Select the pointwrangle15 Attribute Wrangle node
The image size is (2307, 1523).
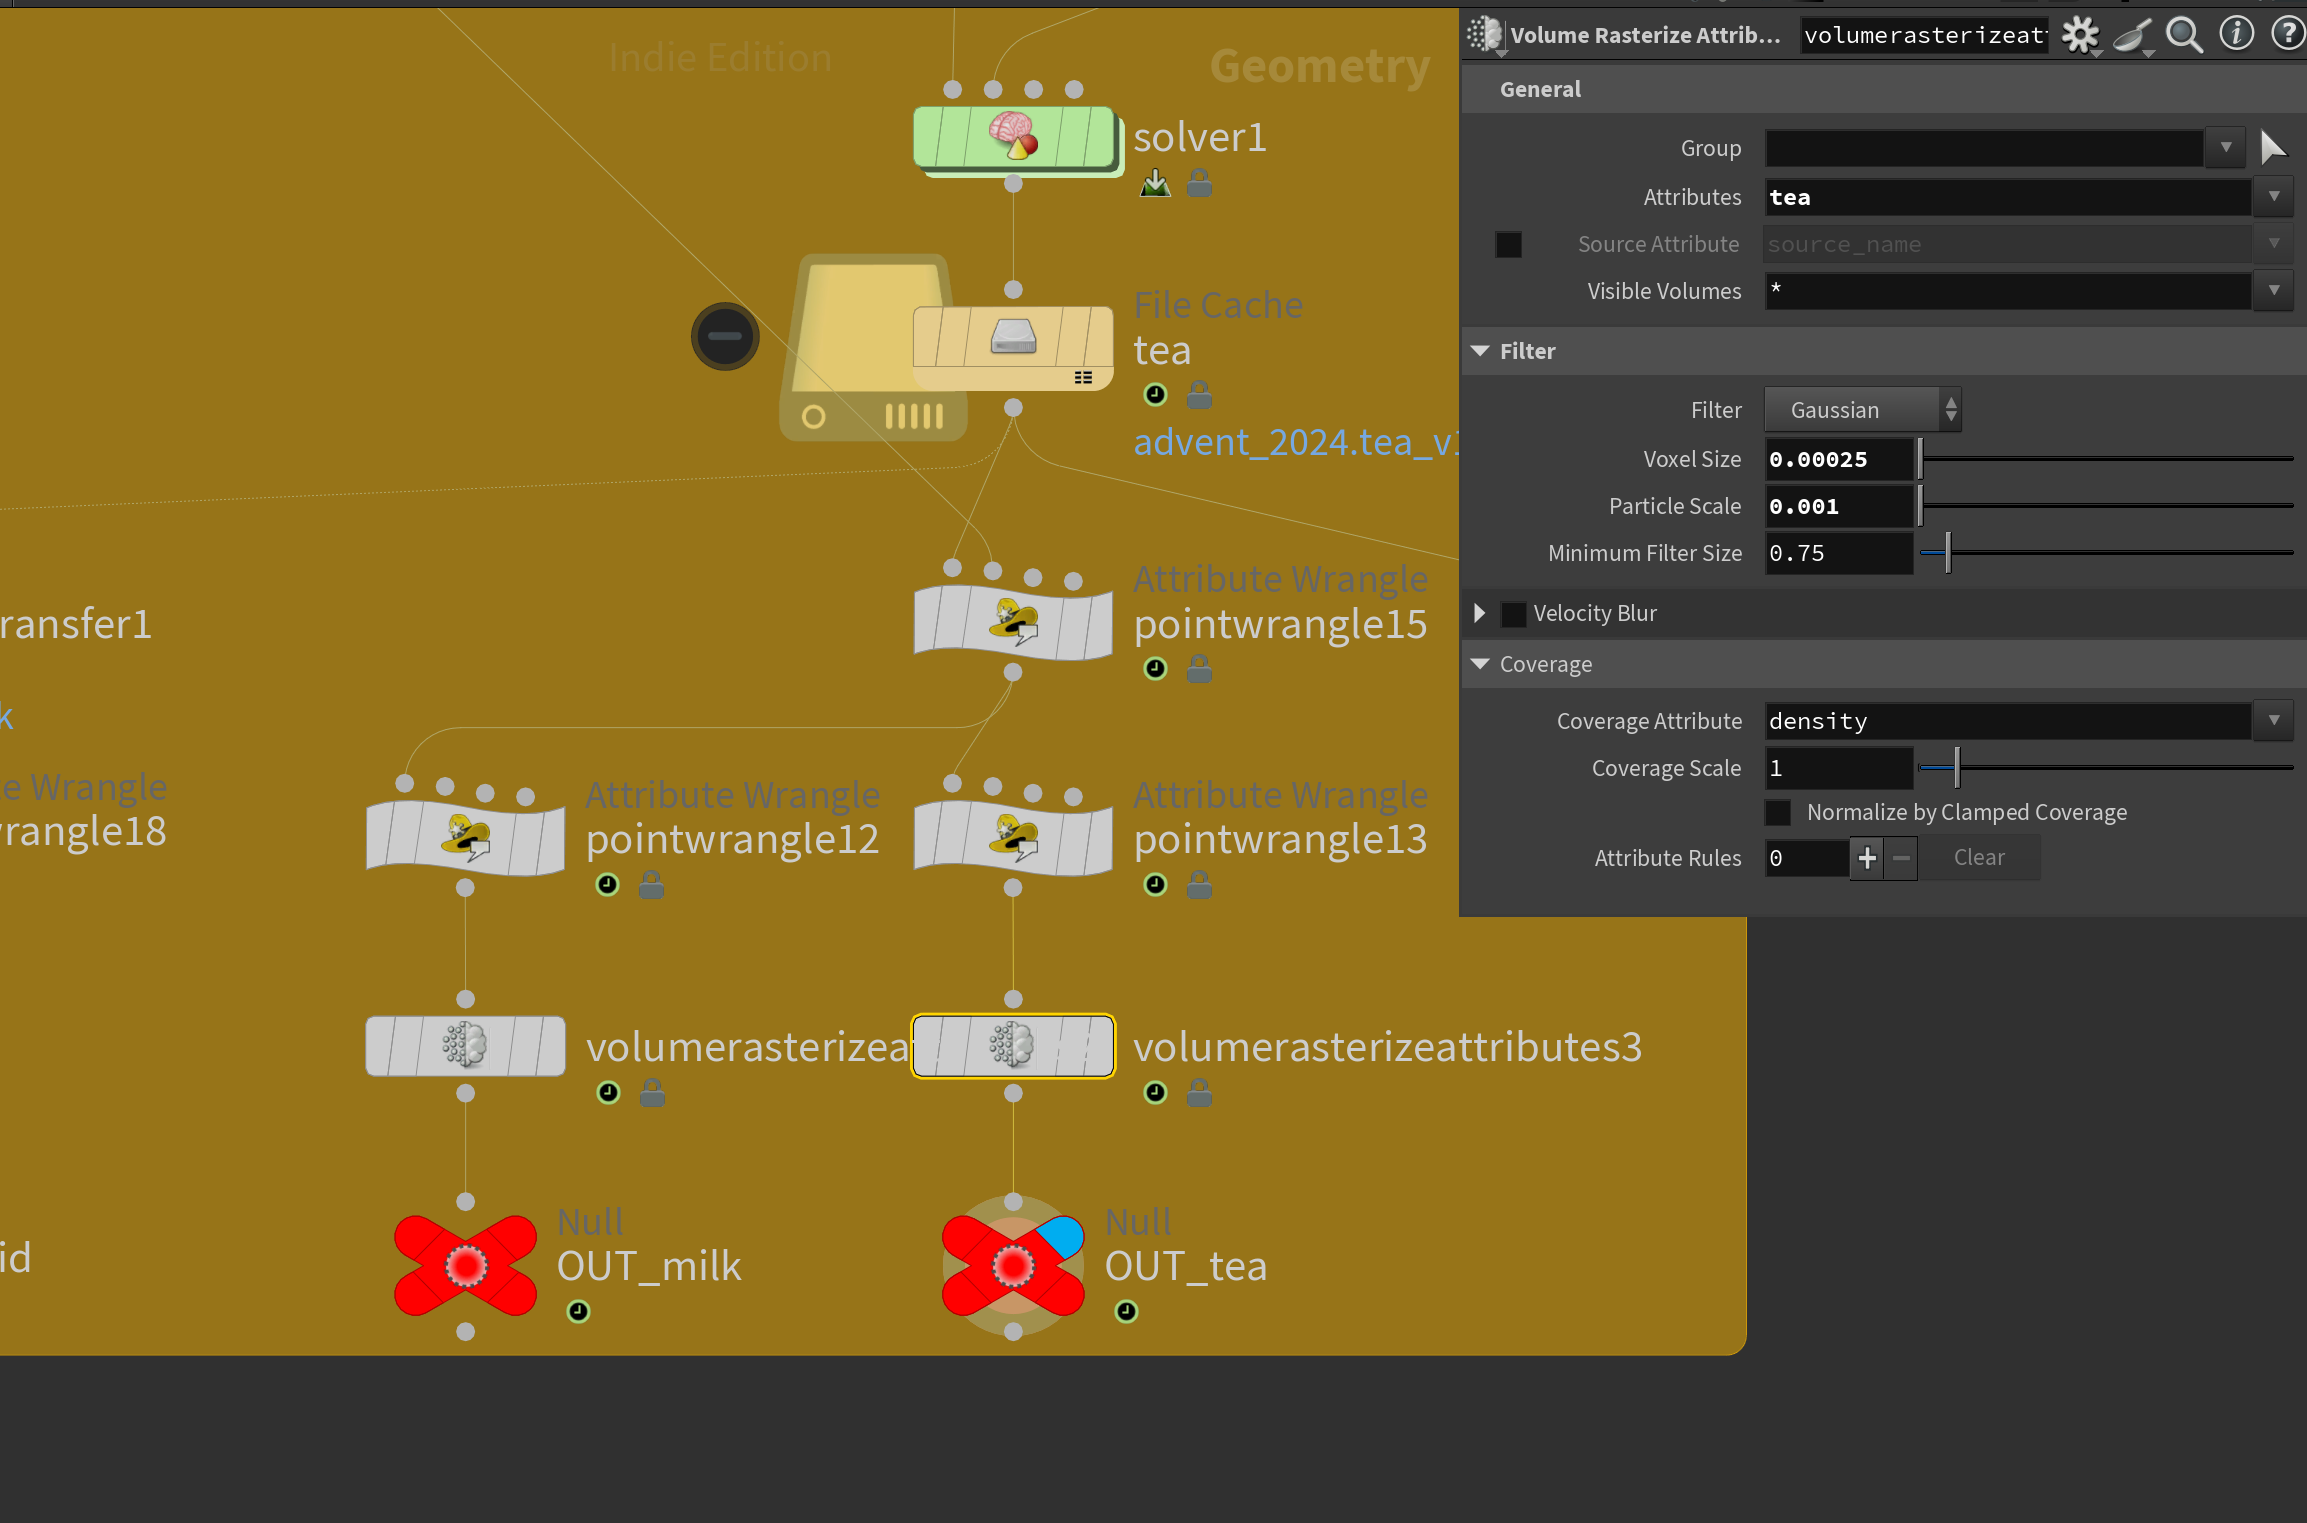click(1012, 622)
